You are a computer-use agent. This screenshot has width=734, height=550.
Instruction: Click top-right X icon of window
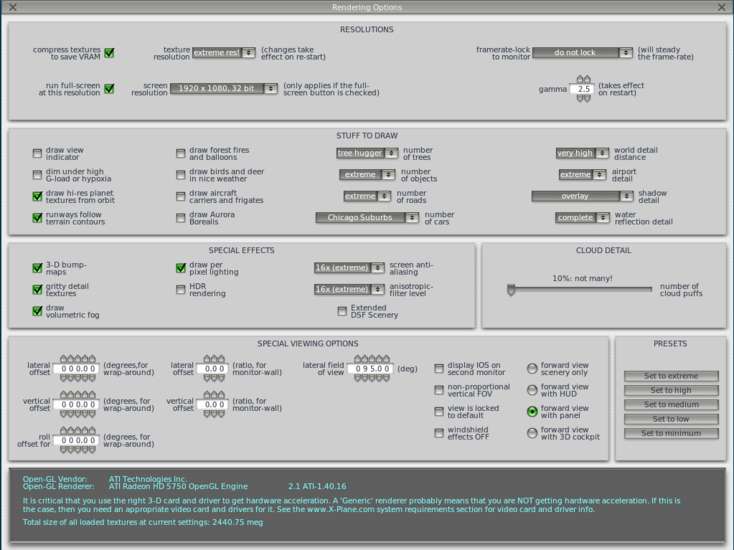point(722,7)
